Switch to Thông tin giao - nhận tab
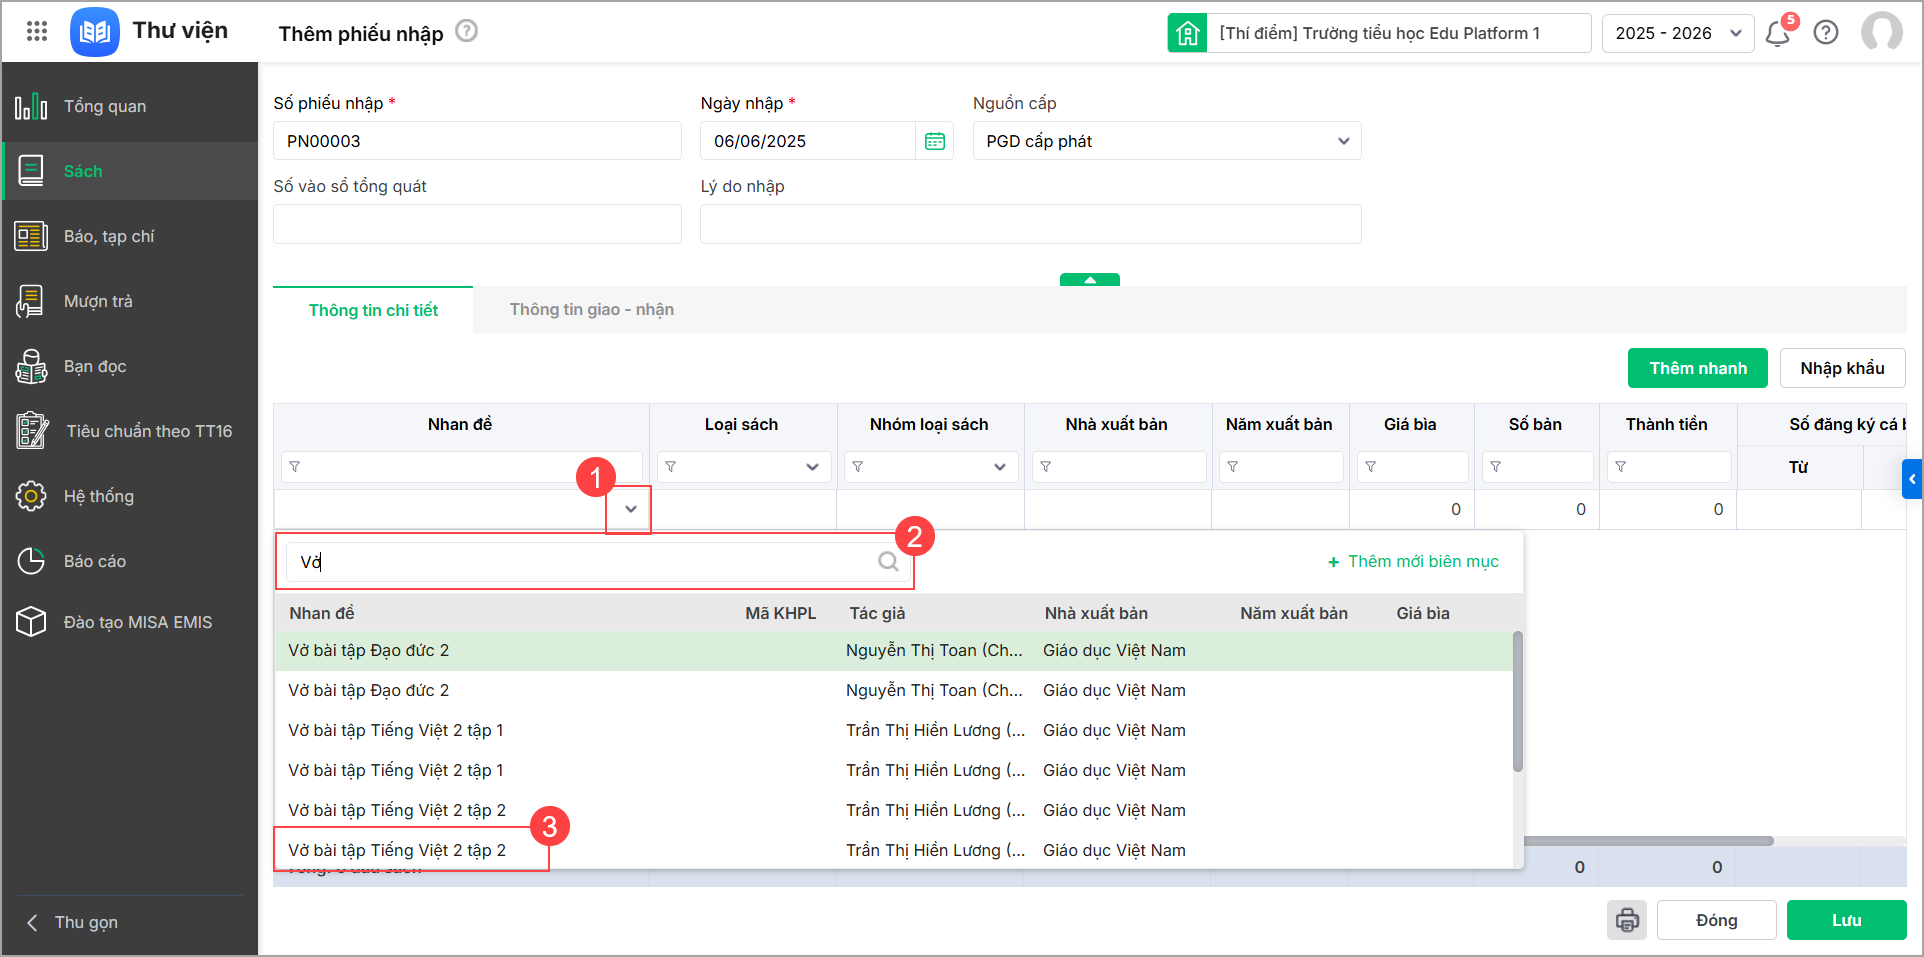This screenshot has width=1924, height=957. pos(592,310)
